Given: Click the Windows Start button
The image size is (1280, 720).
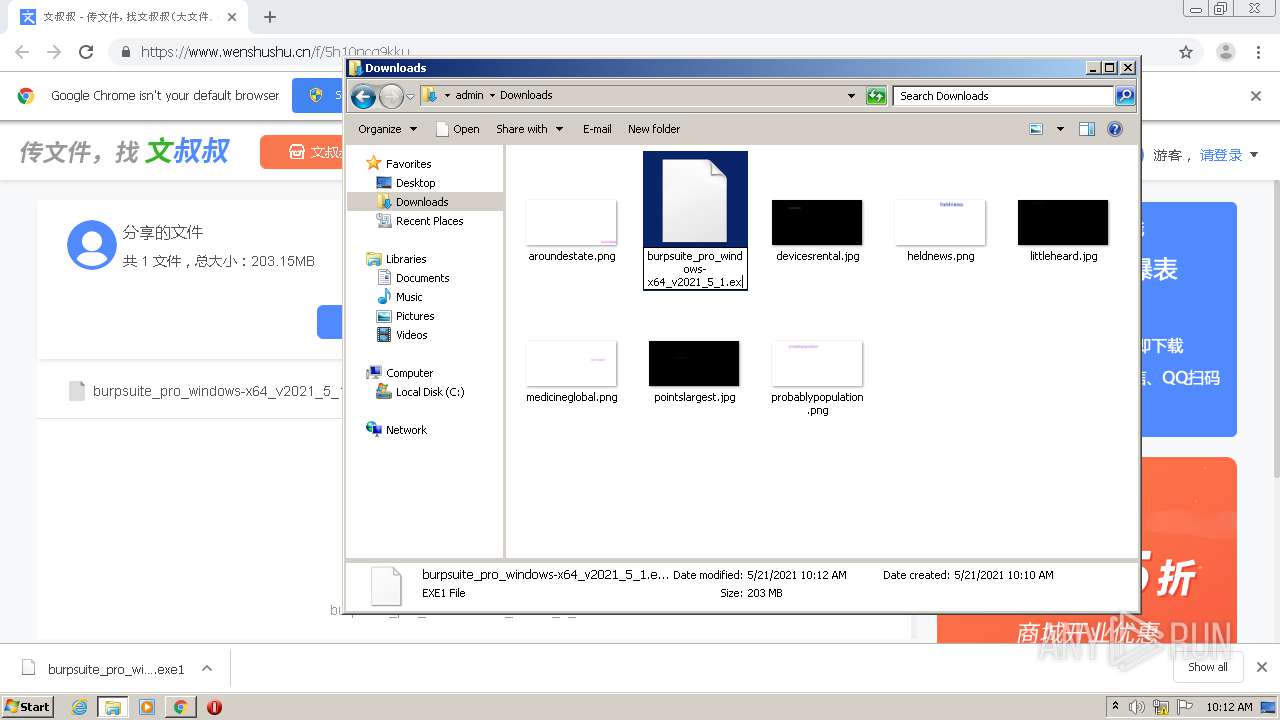Looking at the screenshot, I should coord(27,707).
